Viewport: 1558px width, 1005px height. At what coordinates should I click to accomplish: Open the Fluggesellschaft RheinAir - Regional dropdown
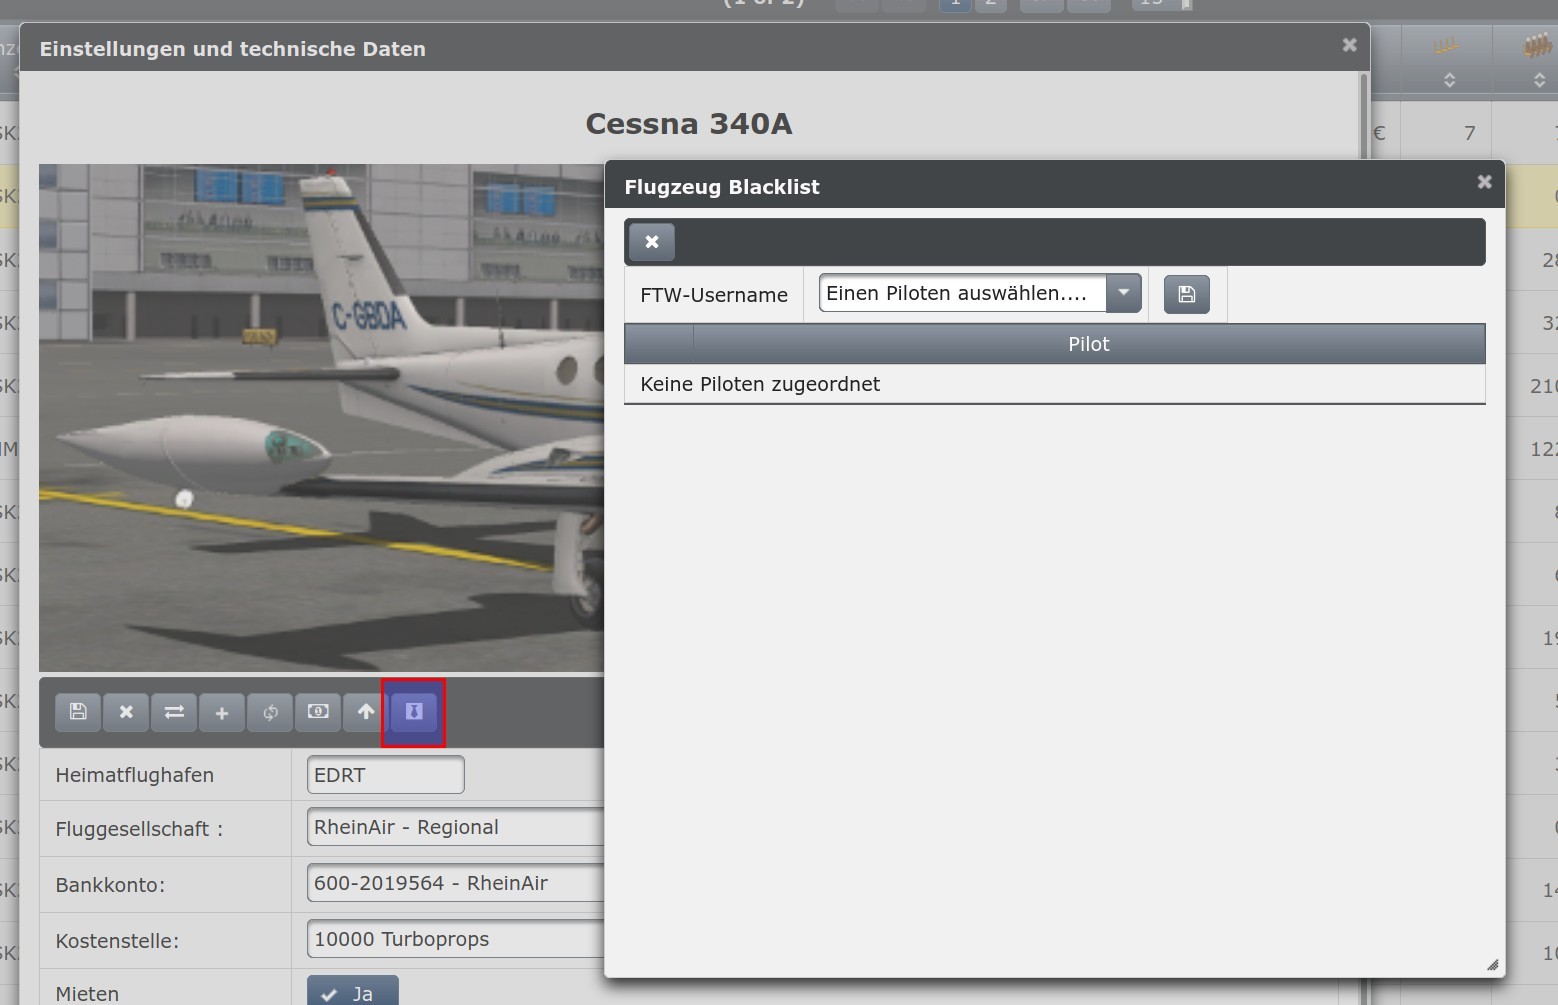(x=456, y=828)
